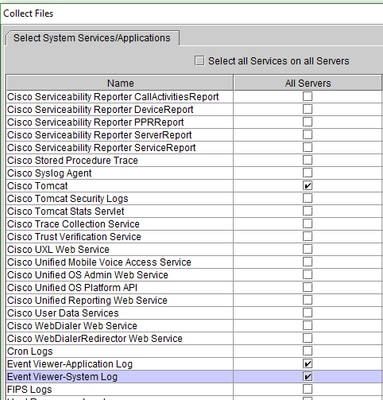Select the 'Cisco Serviceability Reporter ServiceReport' row text
383x400 pixels.
click(101, 147)
